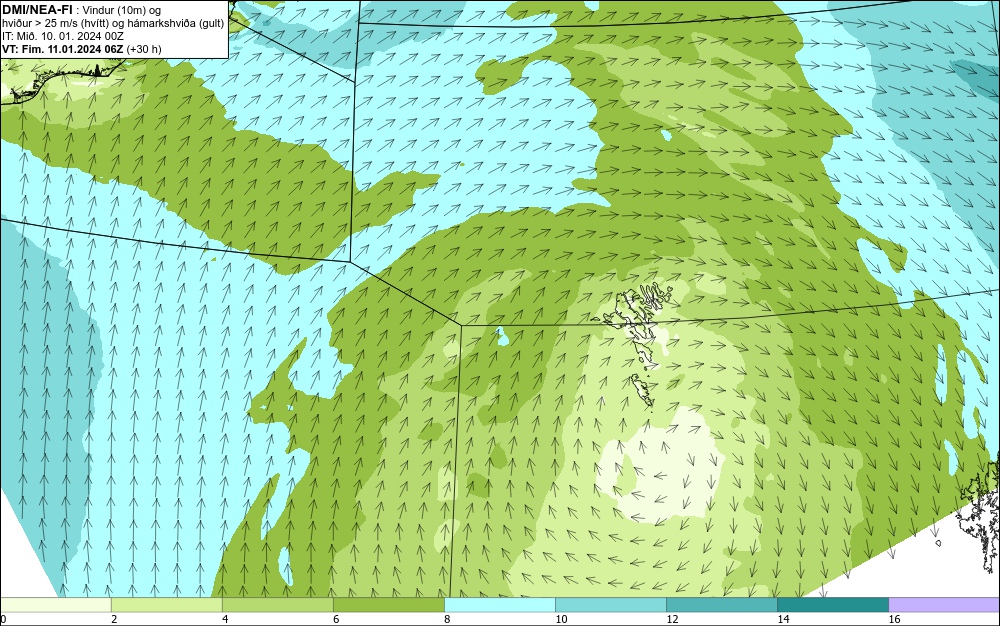1000x626 pixels.
Task: Select the olive green 6–8 m/s legend swatch
Action: [388, 605]
